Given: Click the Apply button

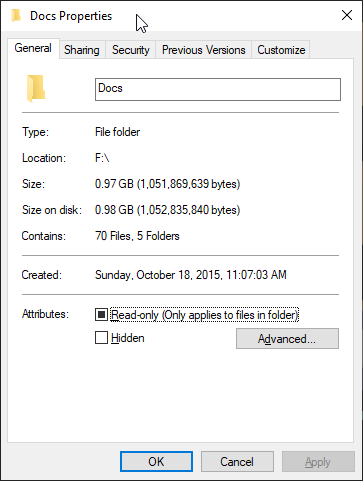Looking at the screenshot, I should point(318,462).
